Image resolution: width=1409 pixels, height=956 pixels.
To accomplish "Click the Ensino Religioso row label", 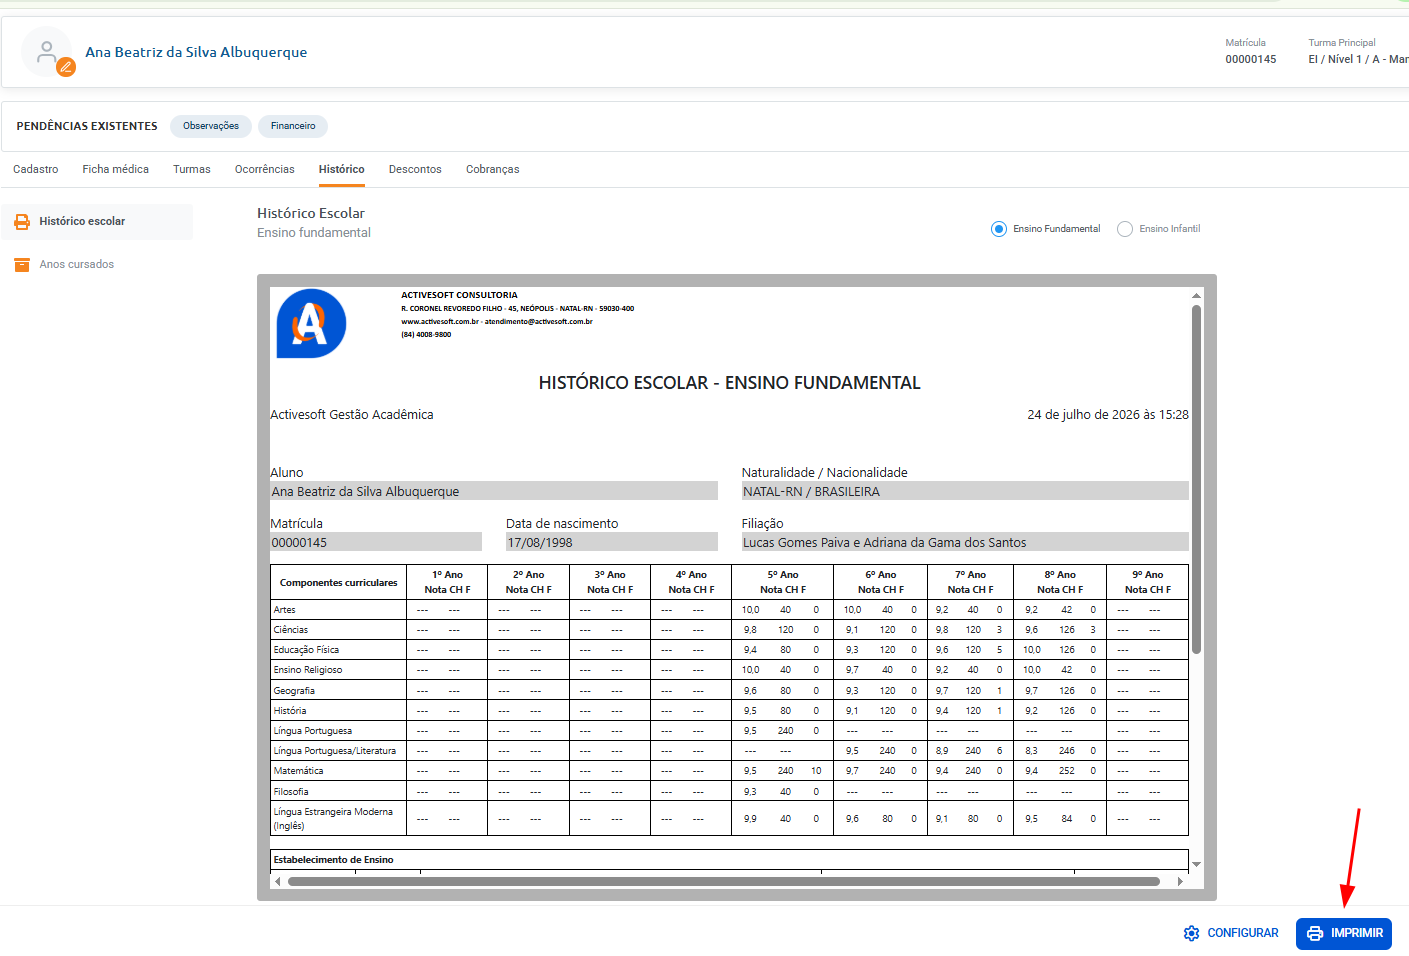I will [x=308, y=670].
